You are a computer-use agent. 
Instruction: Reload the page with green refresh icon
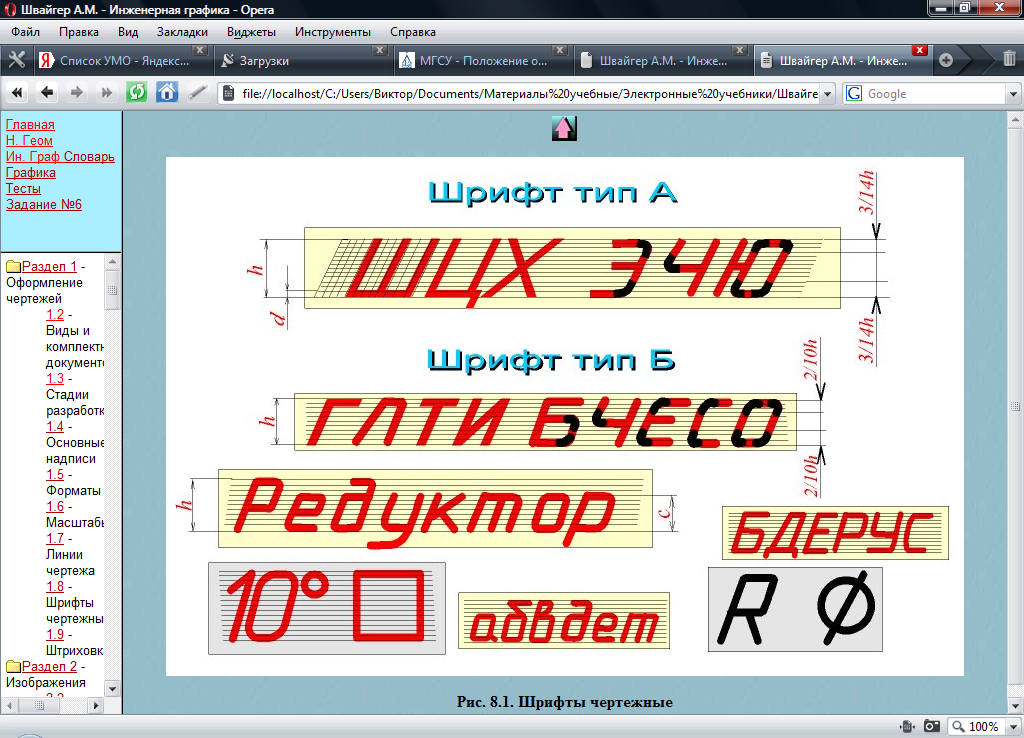136,93
